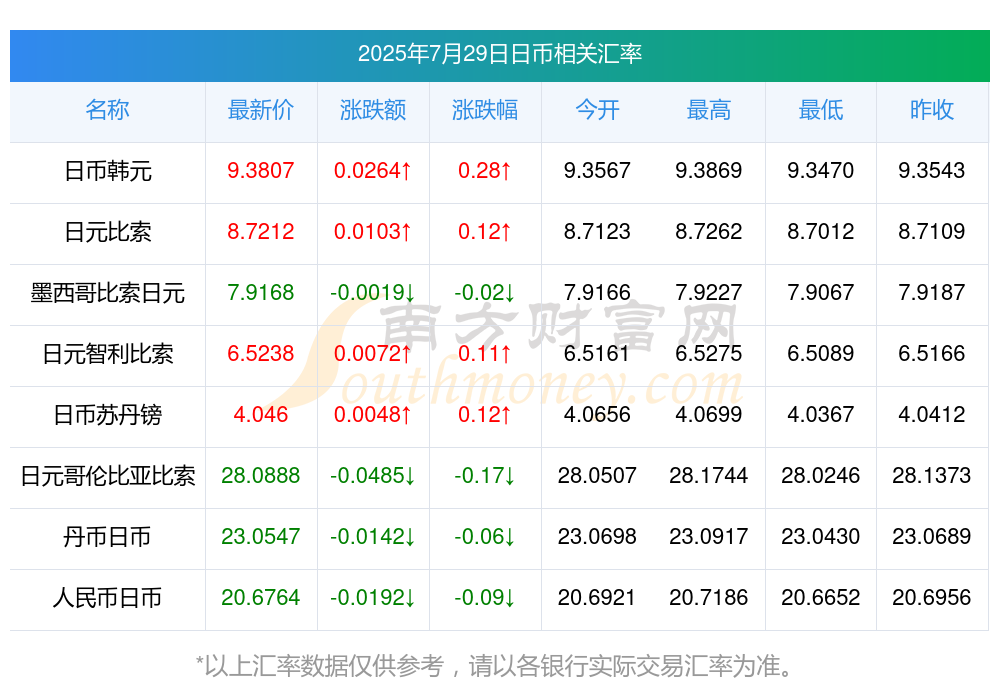The image size is (1000, 698).
Task: Click high value 9.3869
Action: (x=709, y=170)
